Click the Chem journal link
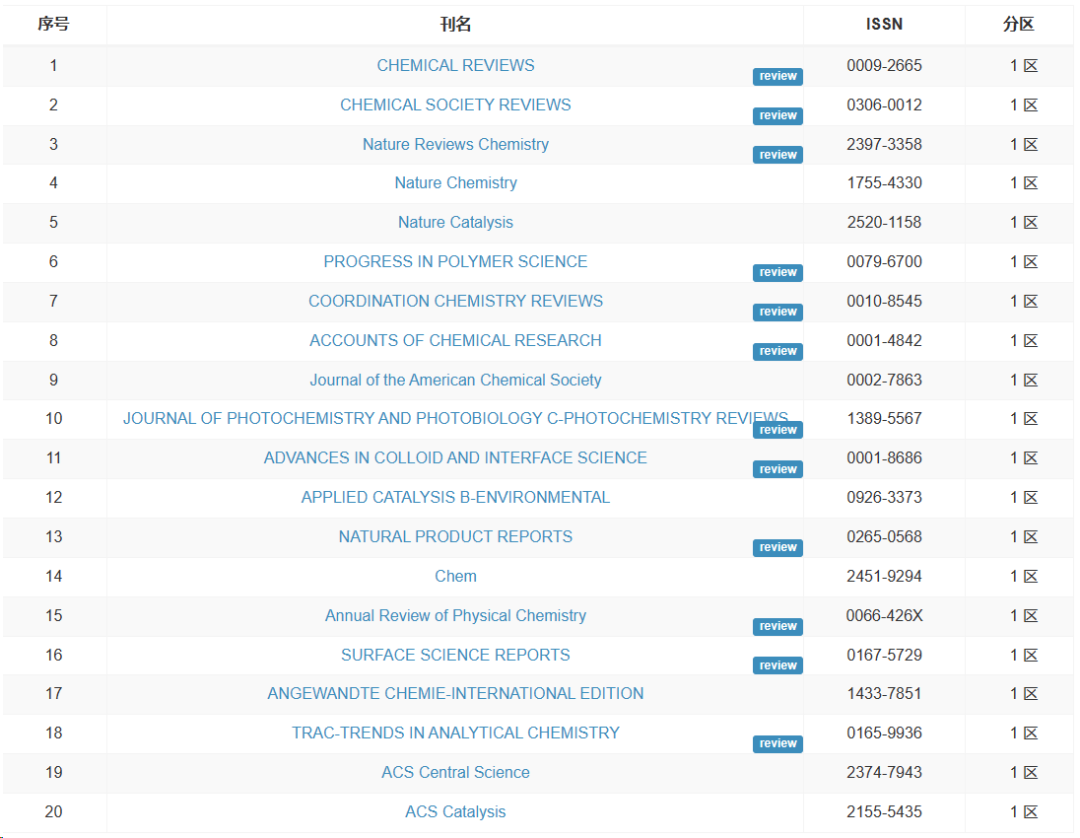Viewport: 1080px width, 838px height. [455, 576]
